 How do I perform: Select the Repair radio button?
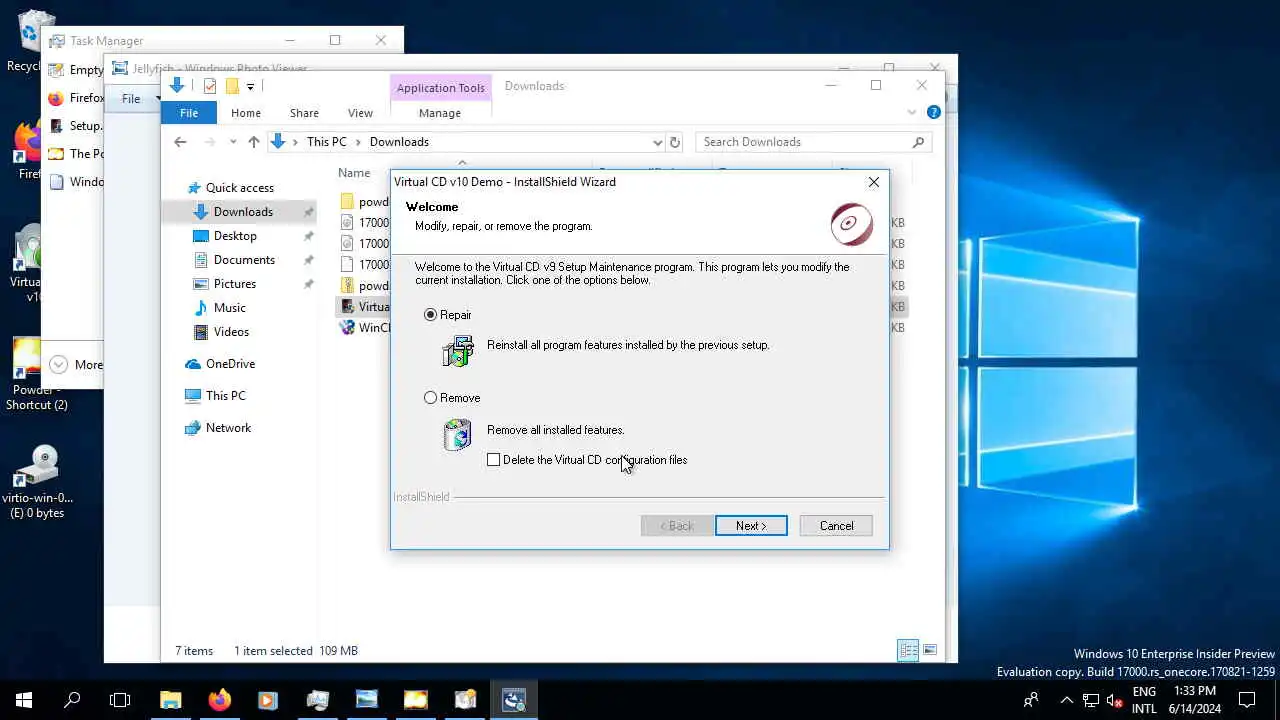(x=431, y=315)
